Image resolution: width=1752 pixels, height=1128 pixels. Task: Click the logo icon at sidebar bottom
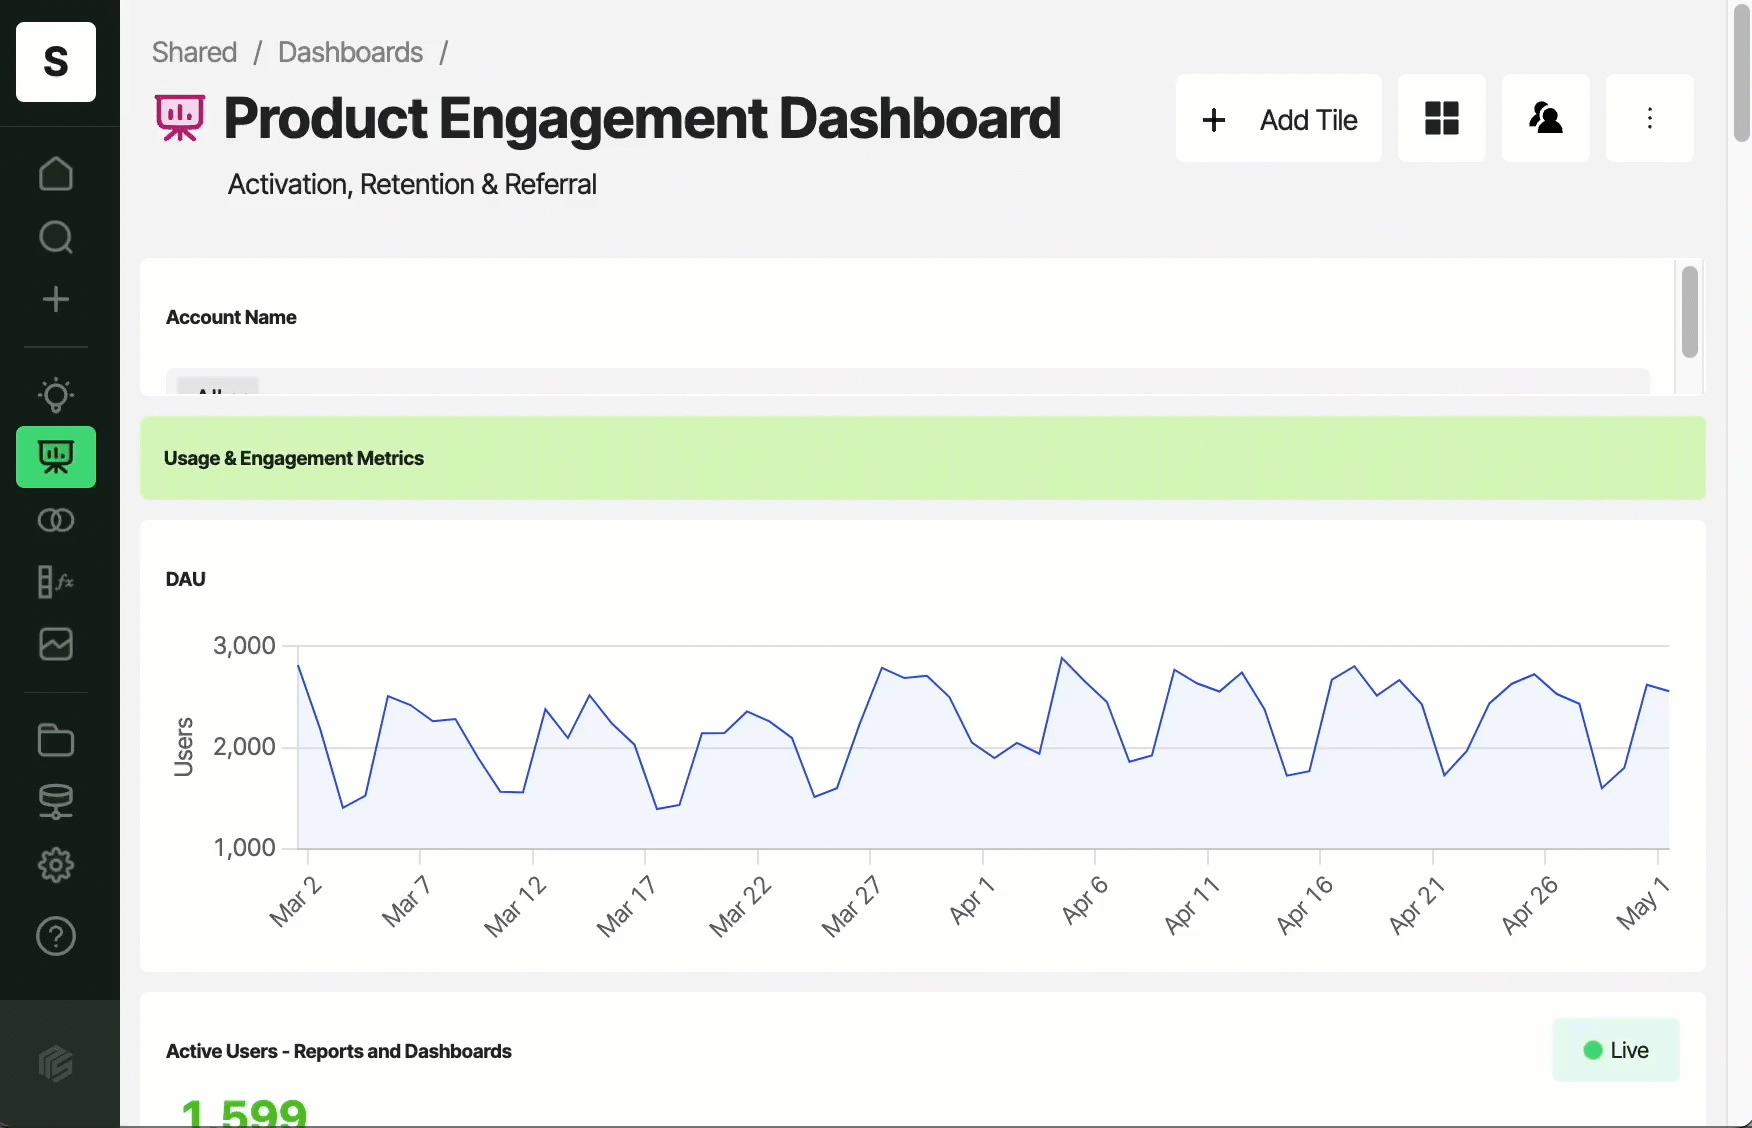click(x=56, y=1063)
